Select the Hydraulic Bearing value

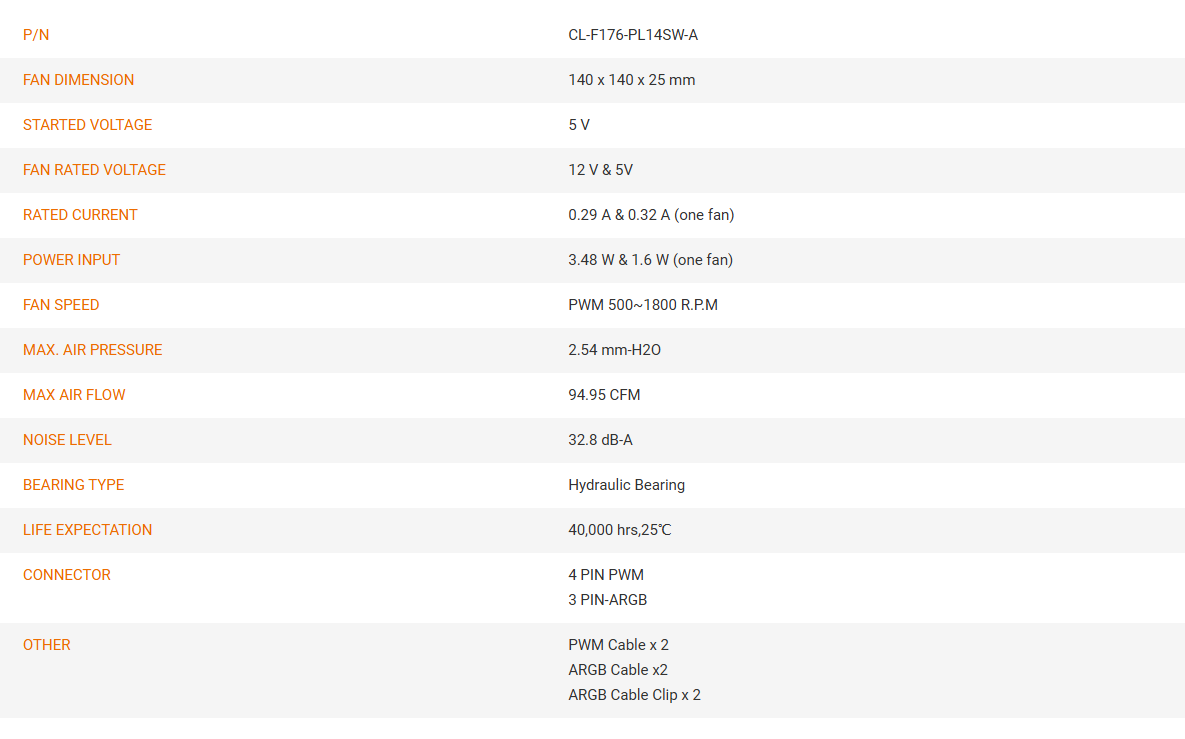click(626, 485)
